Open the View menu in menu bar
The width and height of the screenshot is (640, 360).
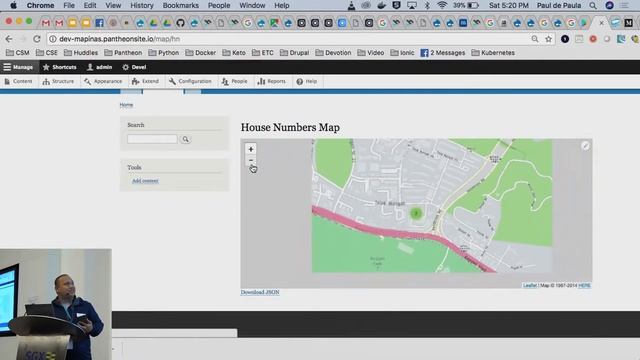coord(113,5)
